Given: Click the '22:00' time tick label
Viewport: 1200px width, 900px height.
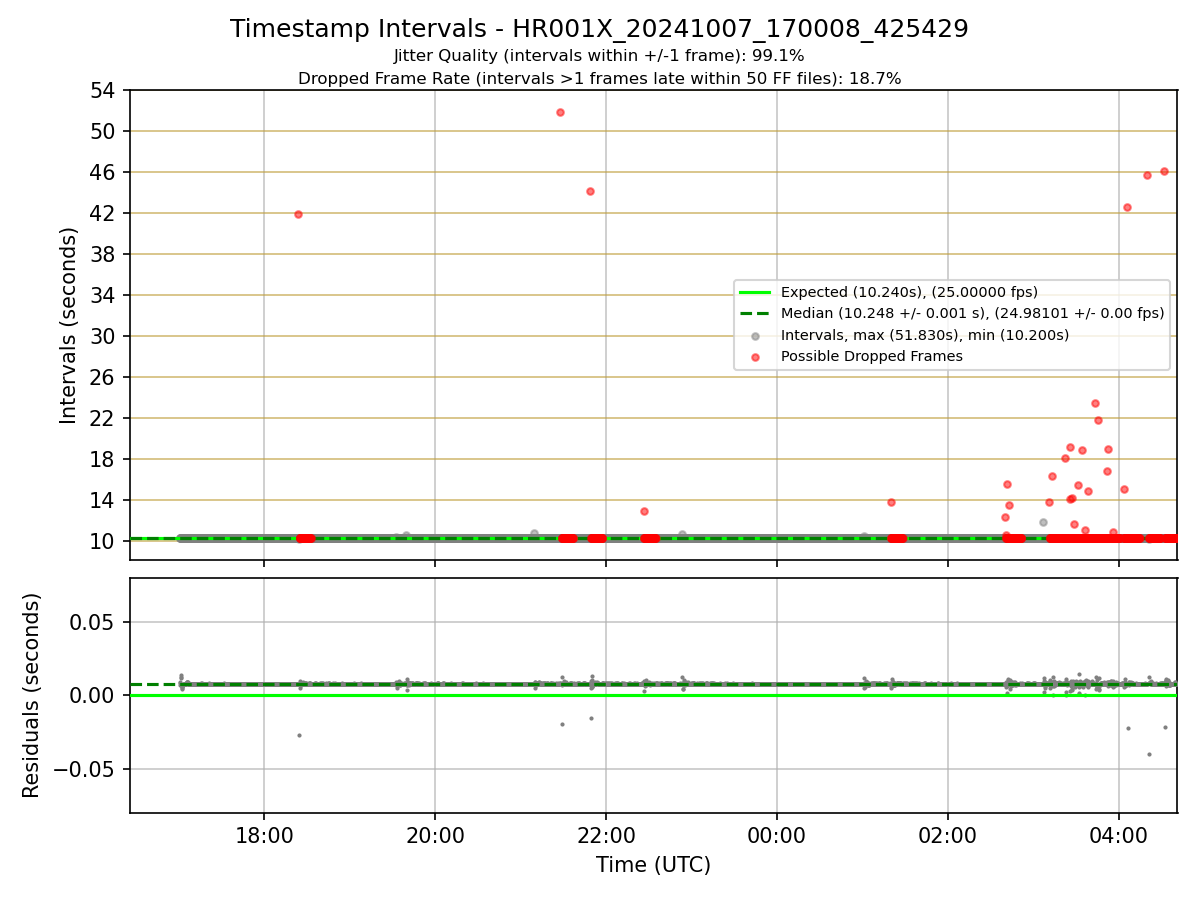Looking at the screenshot, I should 606,835.
